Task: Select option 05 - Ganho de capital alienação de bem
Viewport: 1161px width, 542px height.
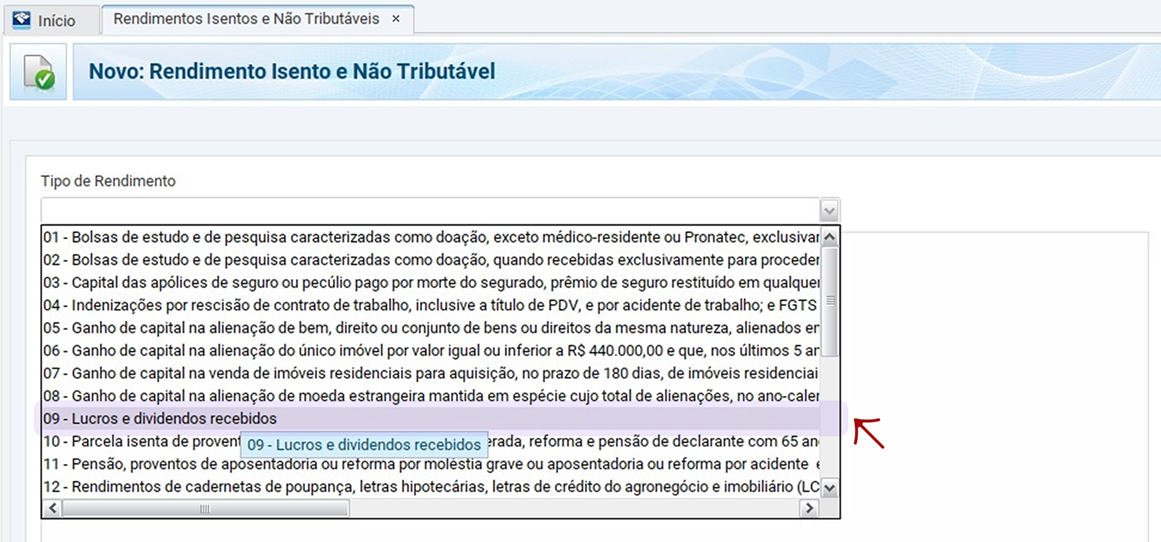Action: pyautogui.click(x=431, y=328)
